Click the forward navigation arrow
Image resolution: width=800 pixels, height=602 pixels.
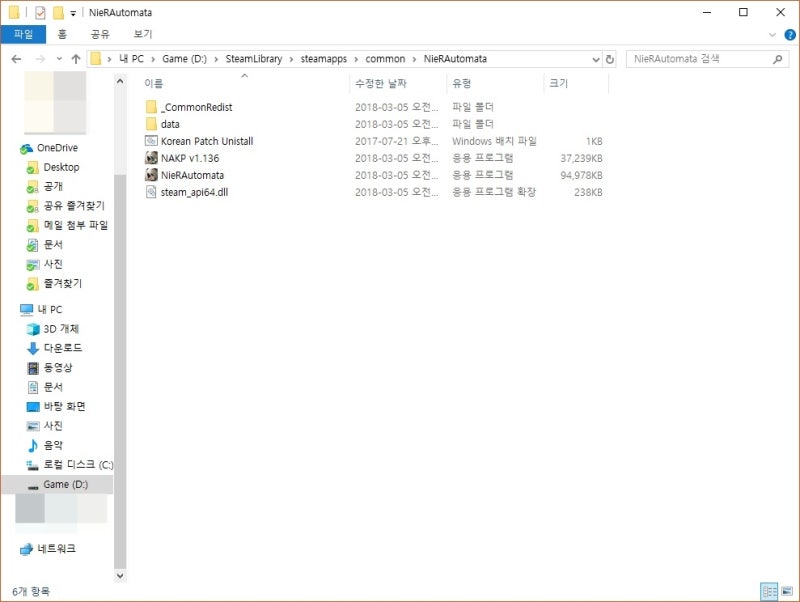click(x=40, y=59)
